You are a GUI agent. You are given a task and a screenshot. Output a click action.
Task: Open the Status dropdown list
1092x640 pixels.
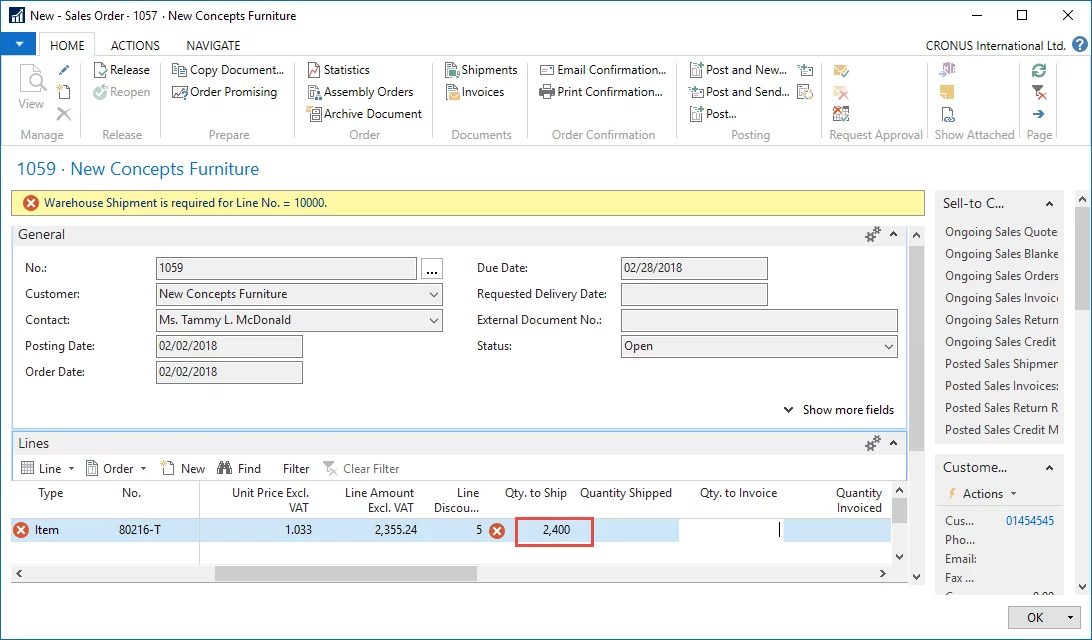click(x=888, y=346)
